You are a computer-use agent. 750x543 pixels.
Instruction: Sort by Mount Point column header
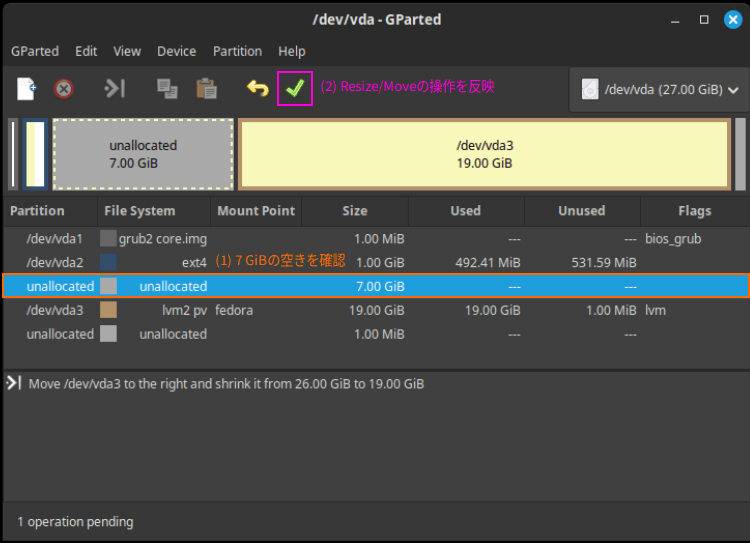tap(256, 211)
